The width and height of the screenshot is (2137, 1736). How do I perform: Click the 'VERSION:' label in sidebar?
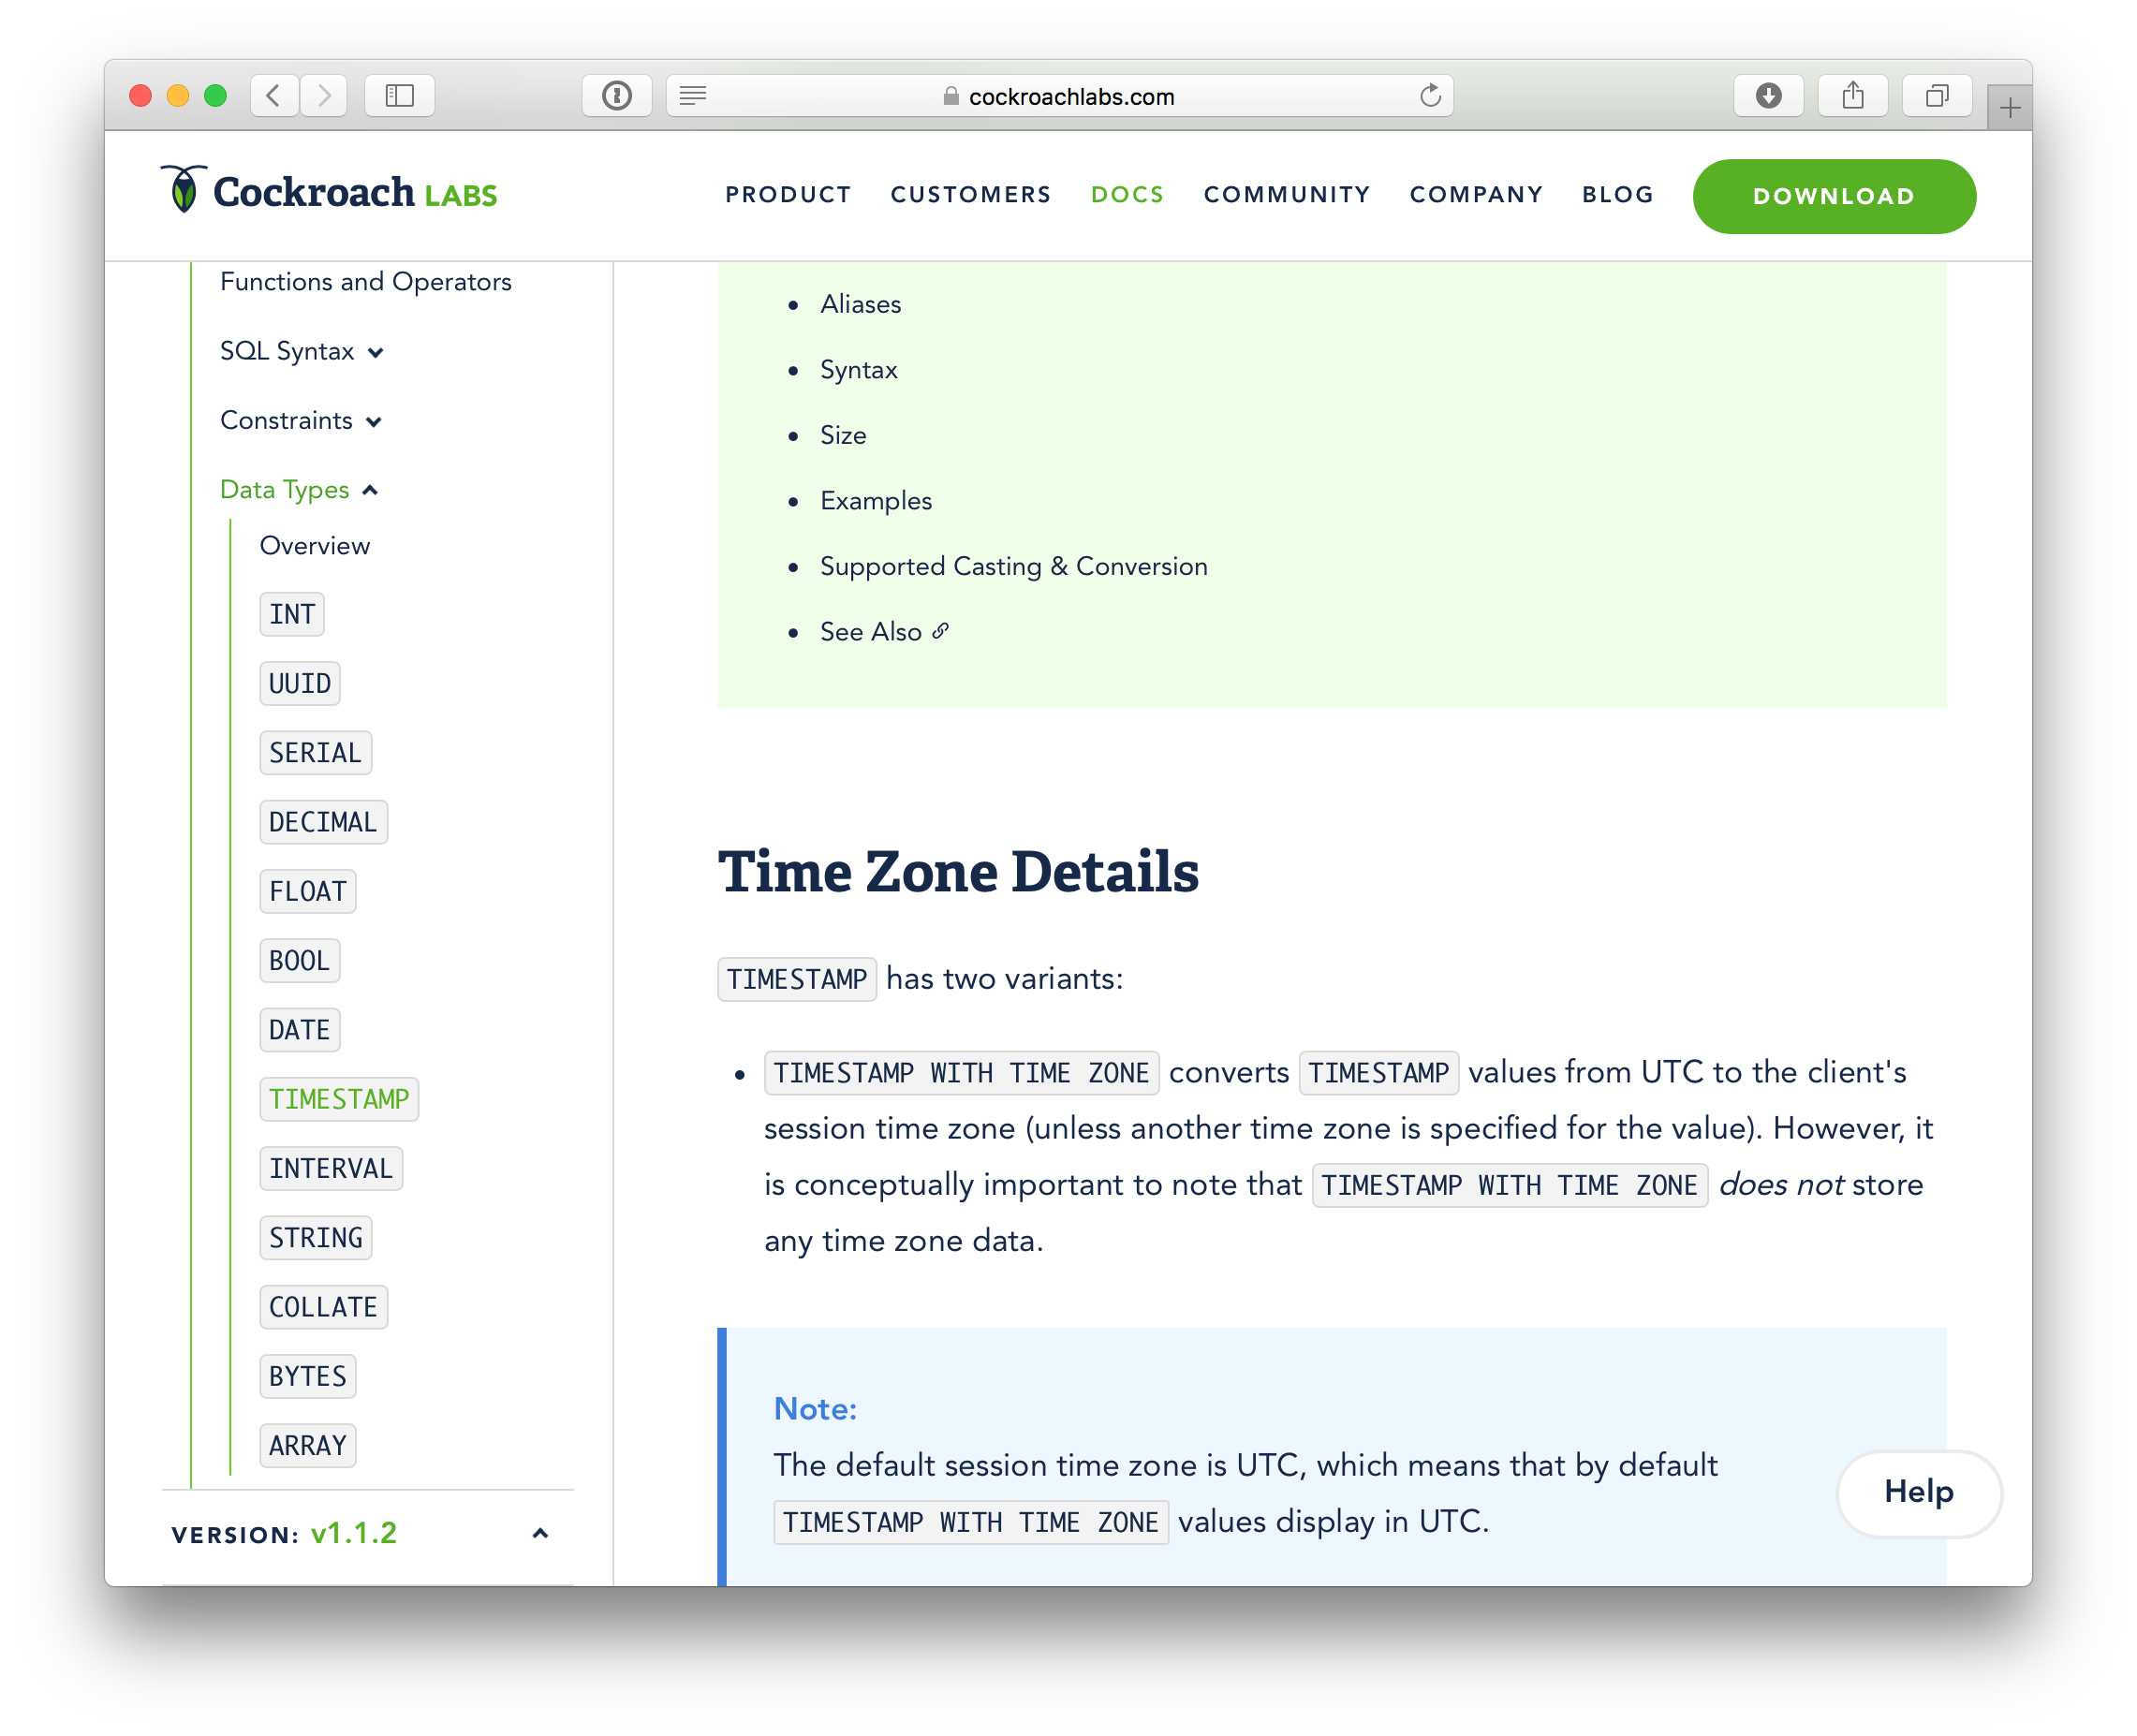point(235,1535)
